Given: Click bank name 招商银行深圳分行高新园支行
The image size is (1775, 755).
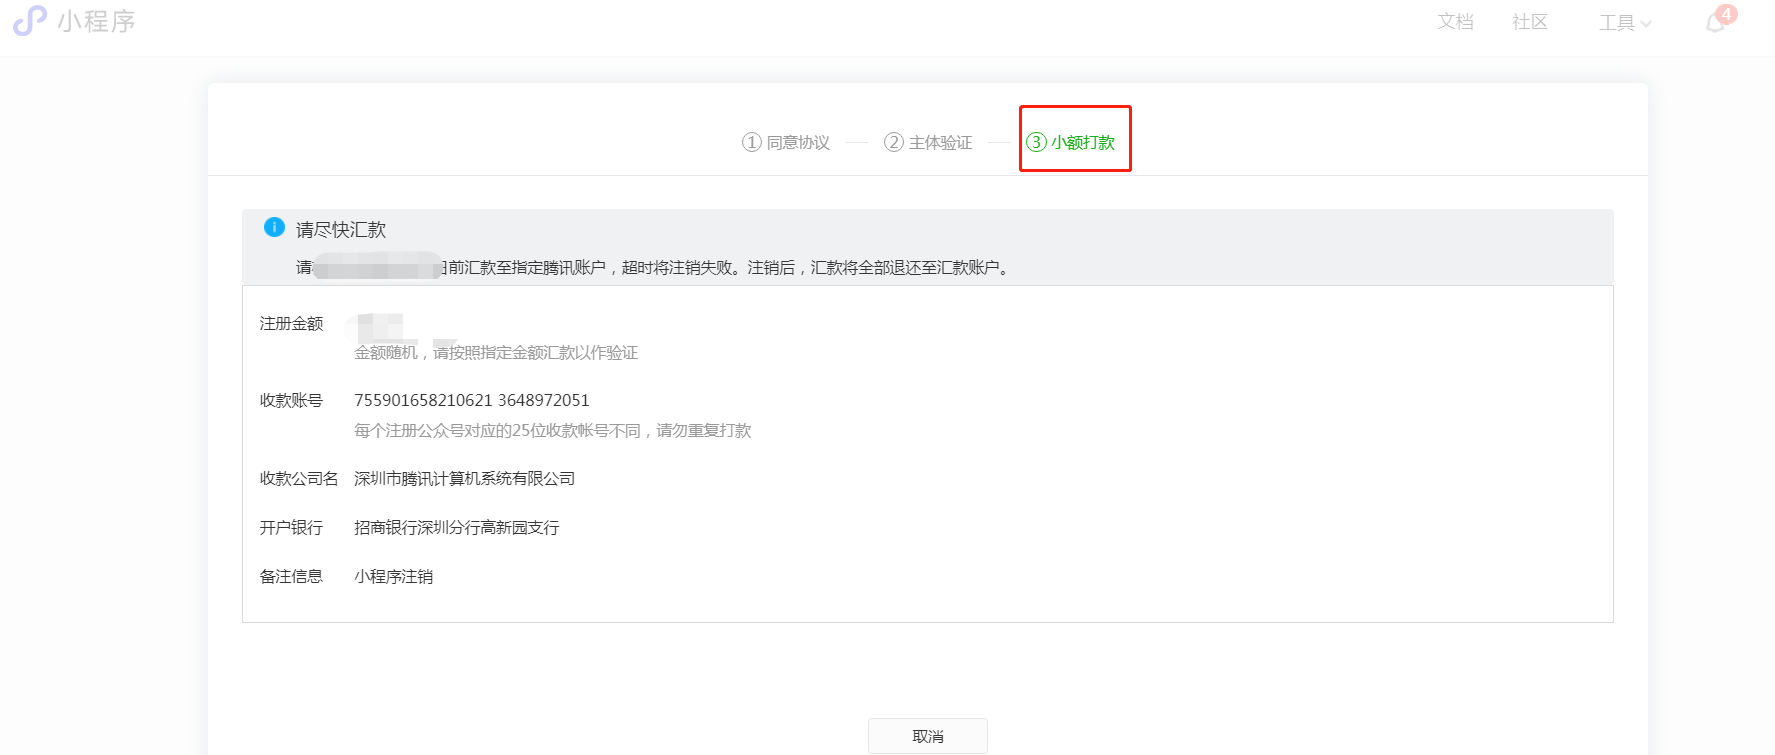Looking at the screenshot, I should click(457, 528).
